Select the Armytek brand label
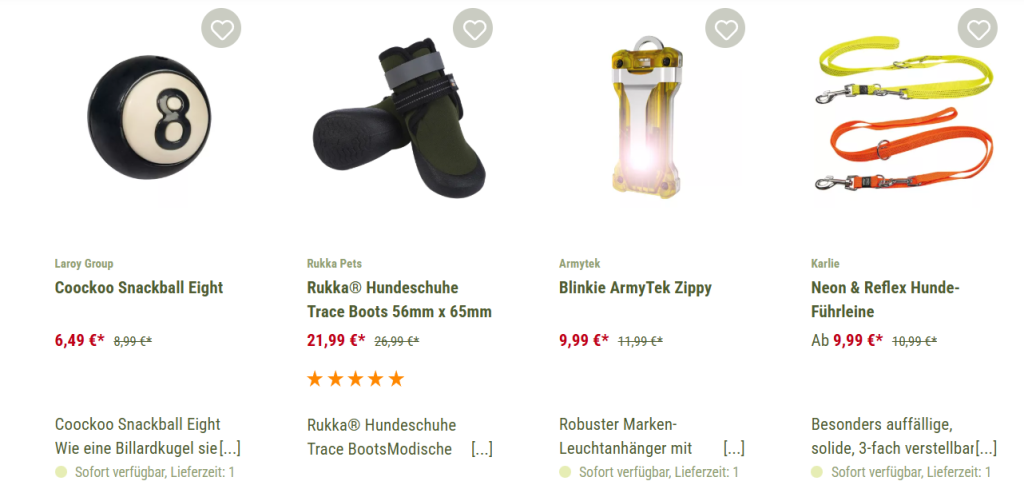The width and height of the screenshot is (1024, 485). pos(579,264)
